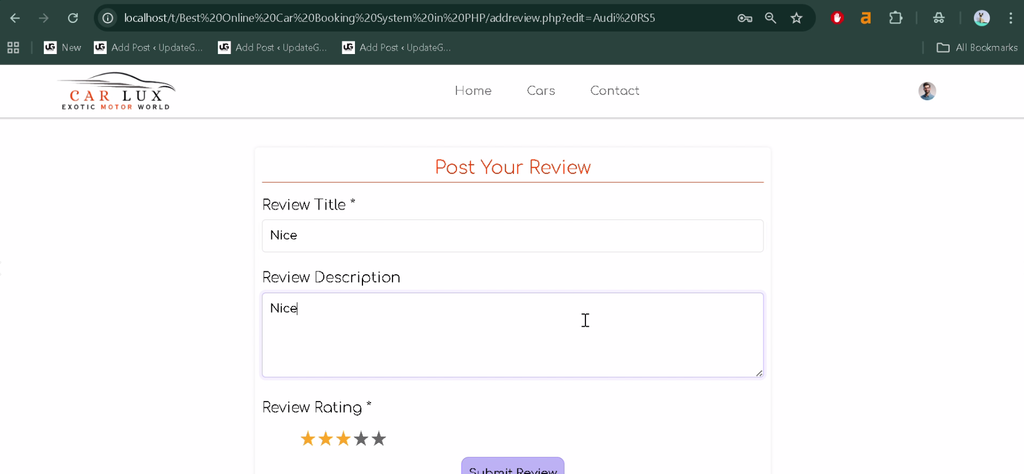
Task: Open the first 'Add Post ‹ UpdateG...' bookmark
Action: [x=148, y=48]
